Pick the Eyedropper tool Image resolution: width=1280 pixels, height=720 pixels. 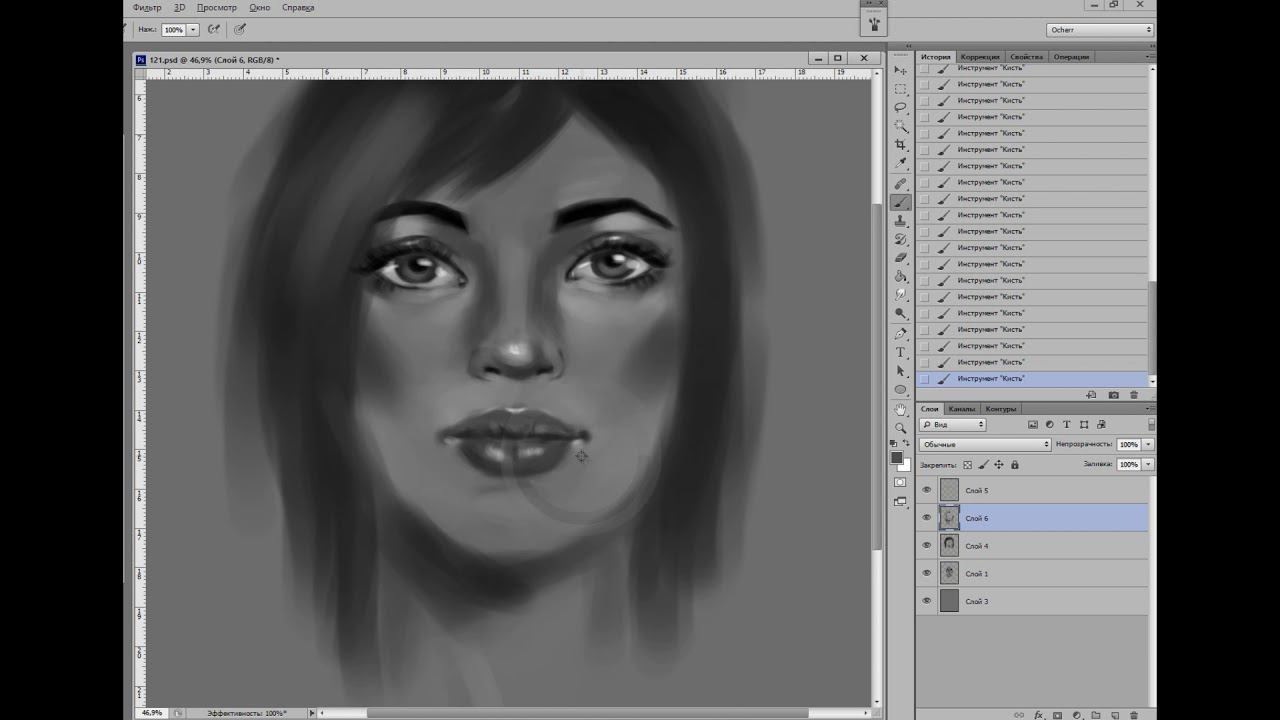pyautogui.click(x=900, y=164)
